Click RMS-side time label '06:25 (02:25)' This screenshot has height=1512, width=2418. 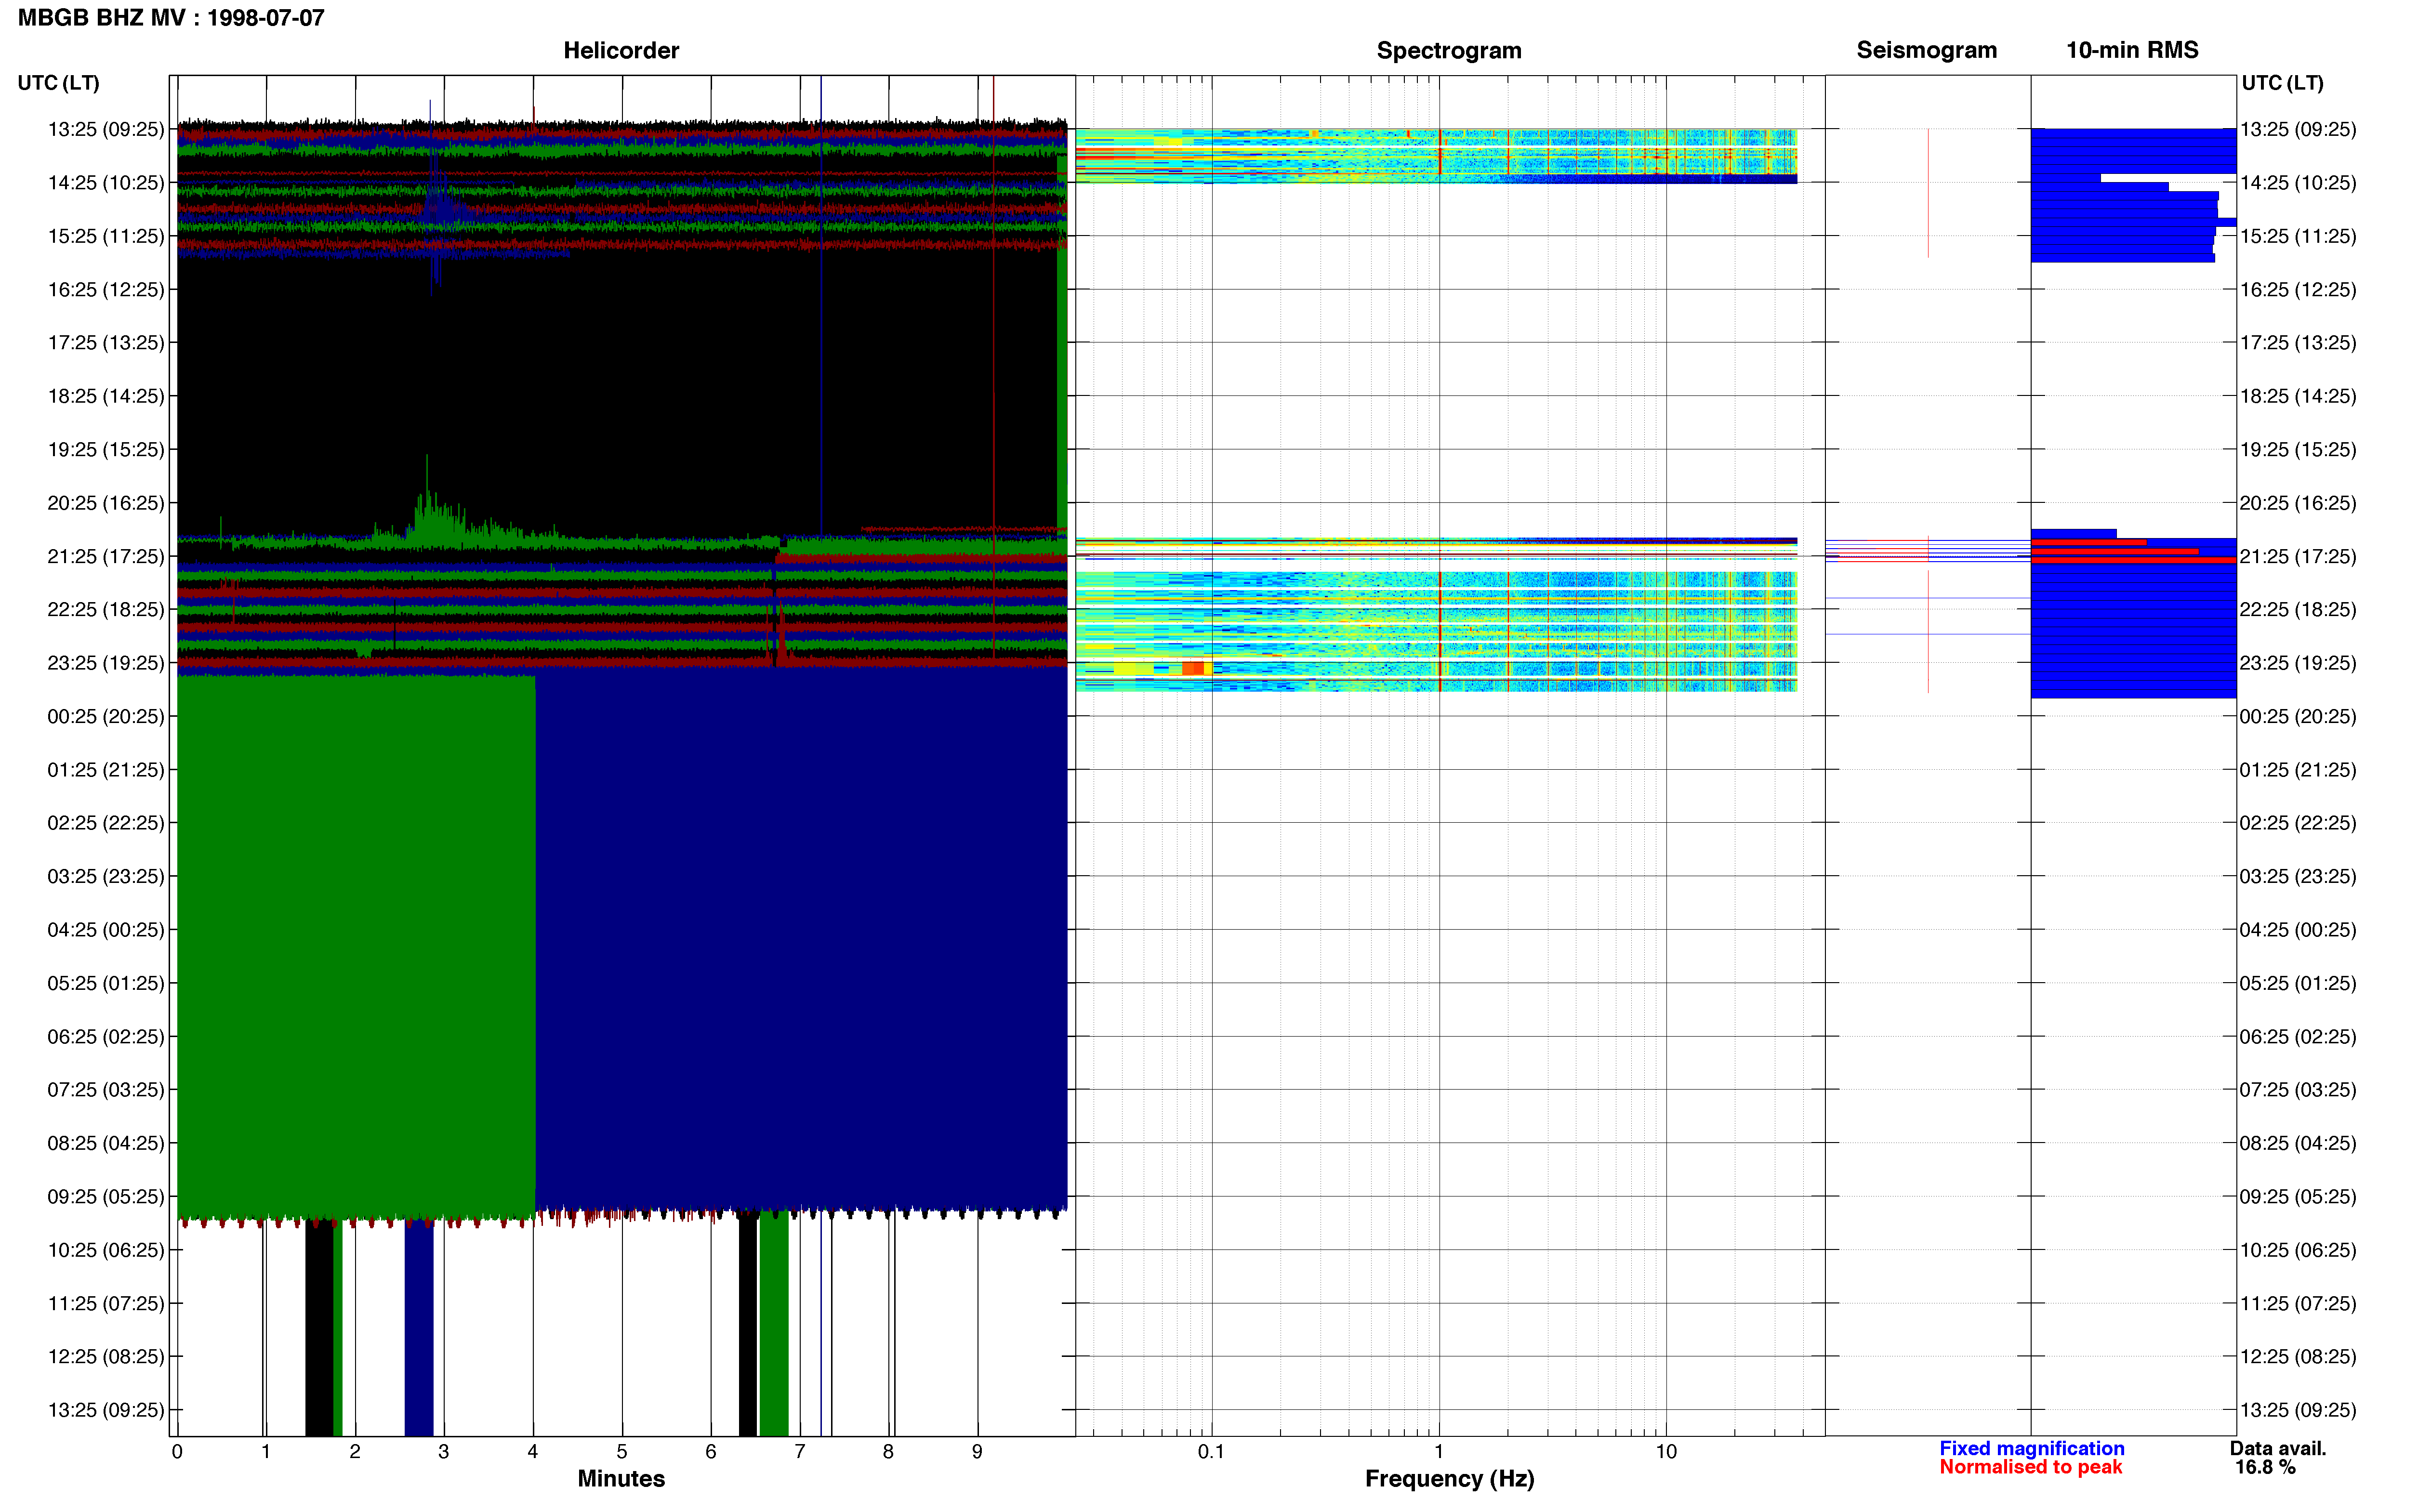pos(2298,1036)
